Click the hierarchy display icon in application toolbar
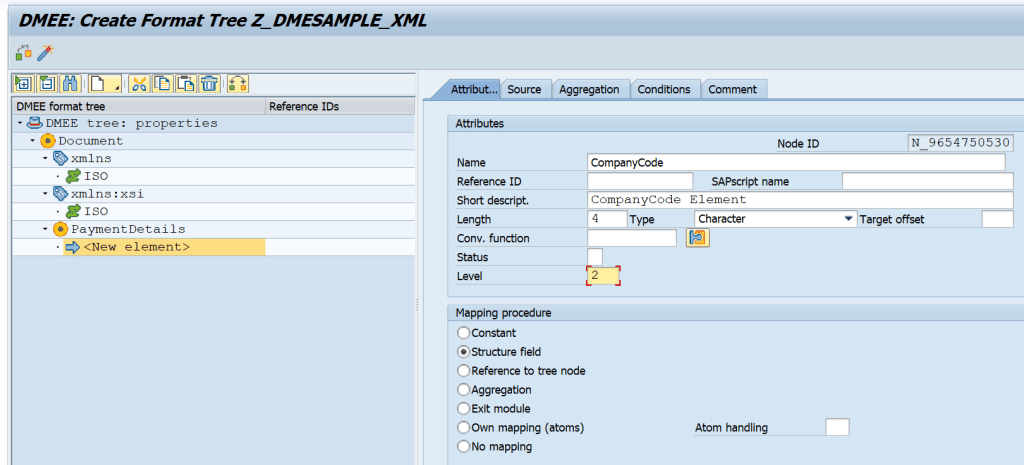The height and width of the screenshot is (465, 1024). click(x=23, y=53)
